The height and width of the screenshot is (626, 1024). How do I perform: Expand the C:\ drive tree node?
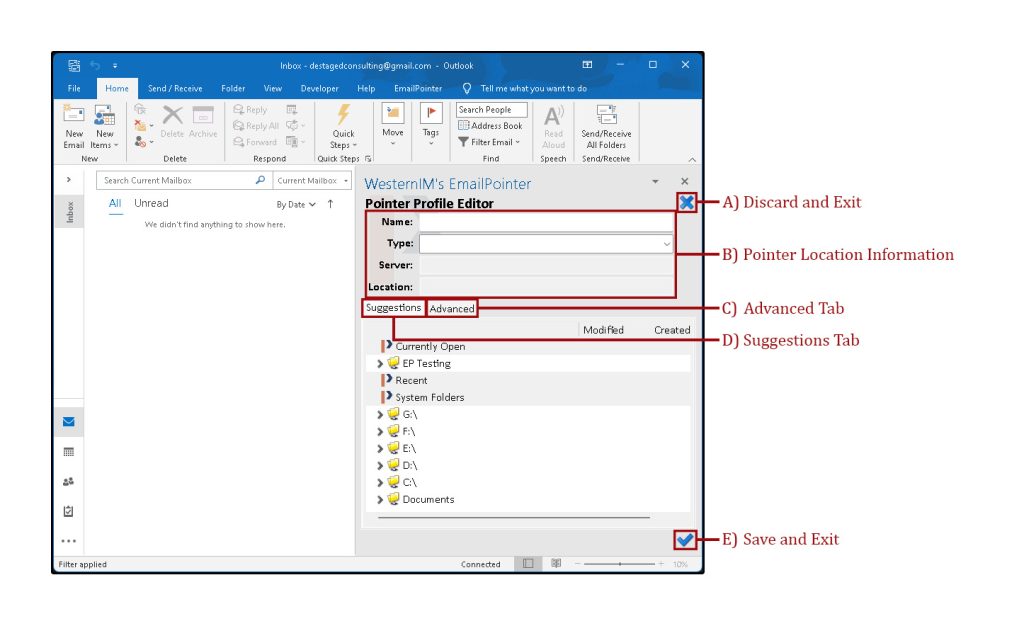click(x=380, y=483)
